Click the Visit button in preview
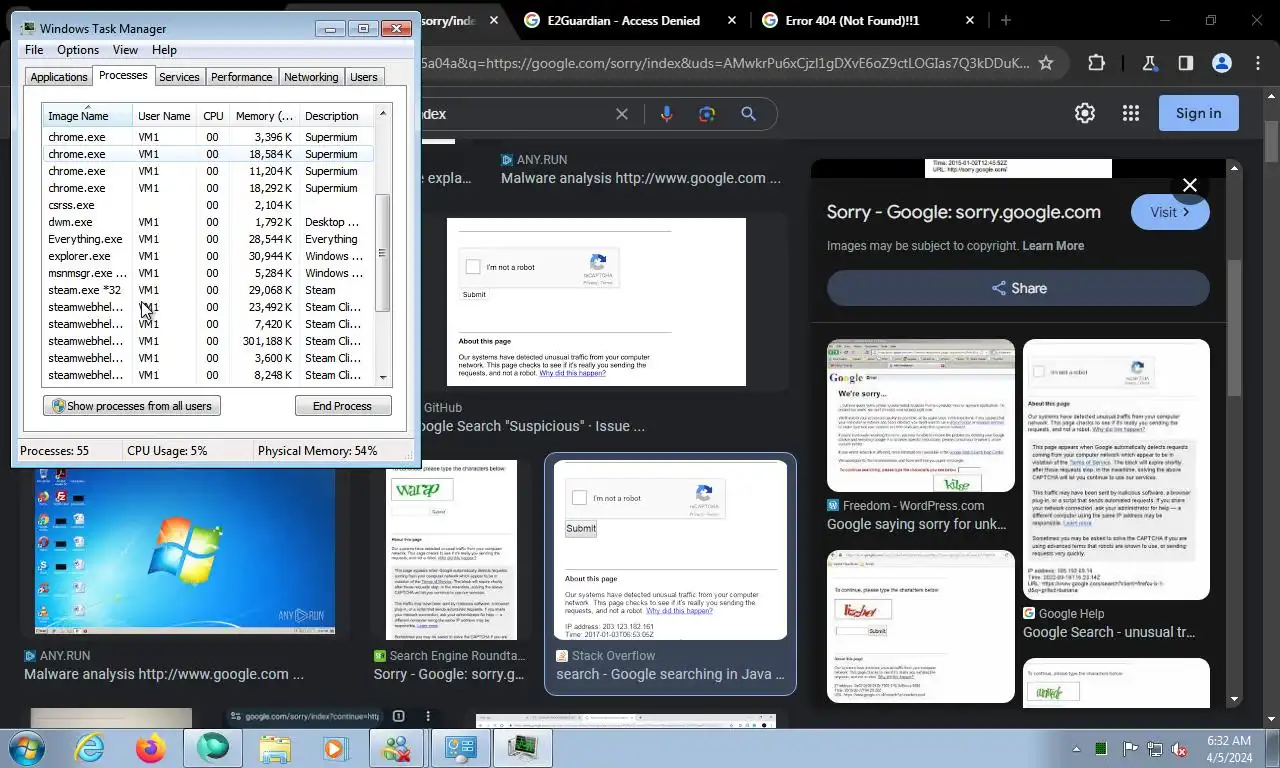Image resolution: width=1280 pixels, height=768 pixels. click(1170, 212)
